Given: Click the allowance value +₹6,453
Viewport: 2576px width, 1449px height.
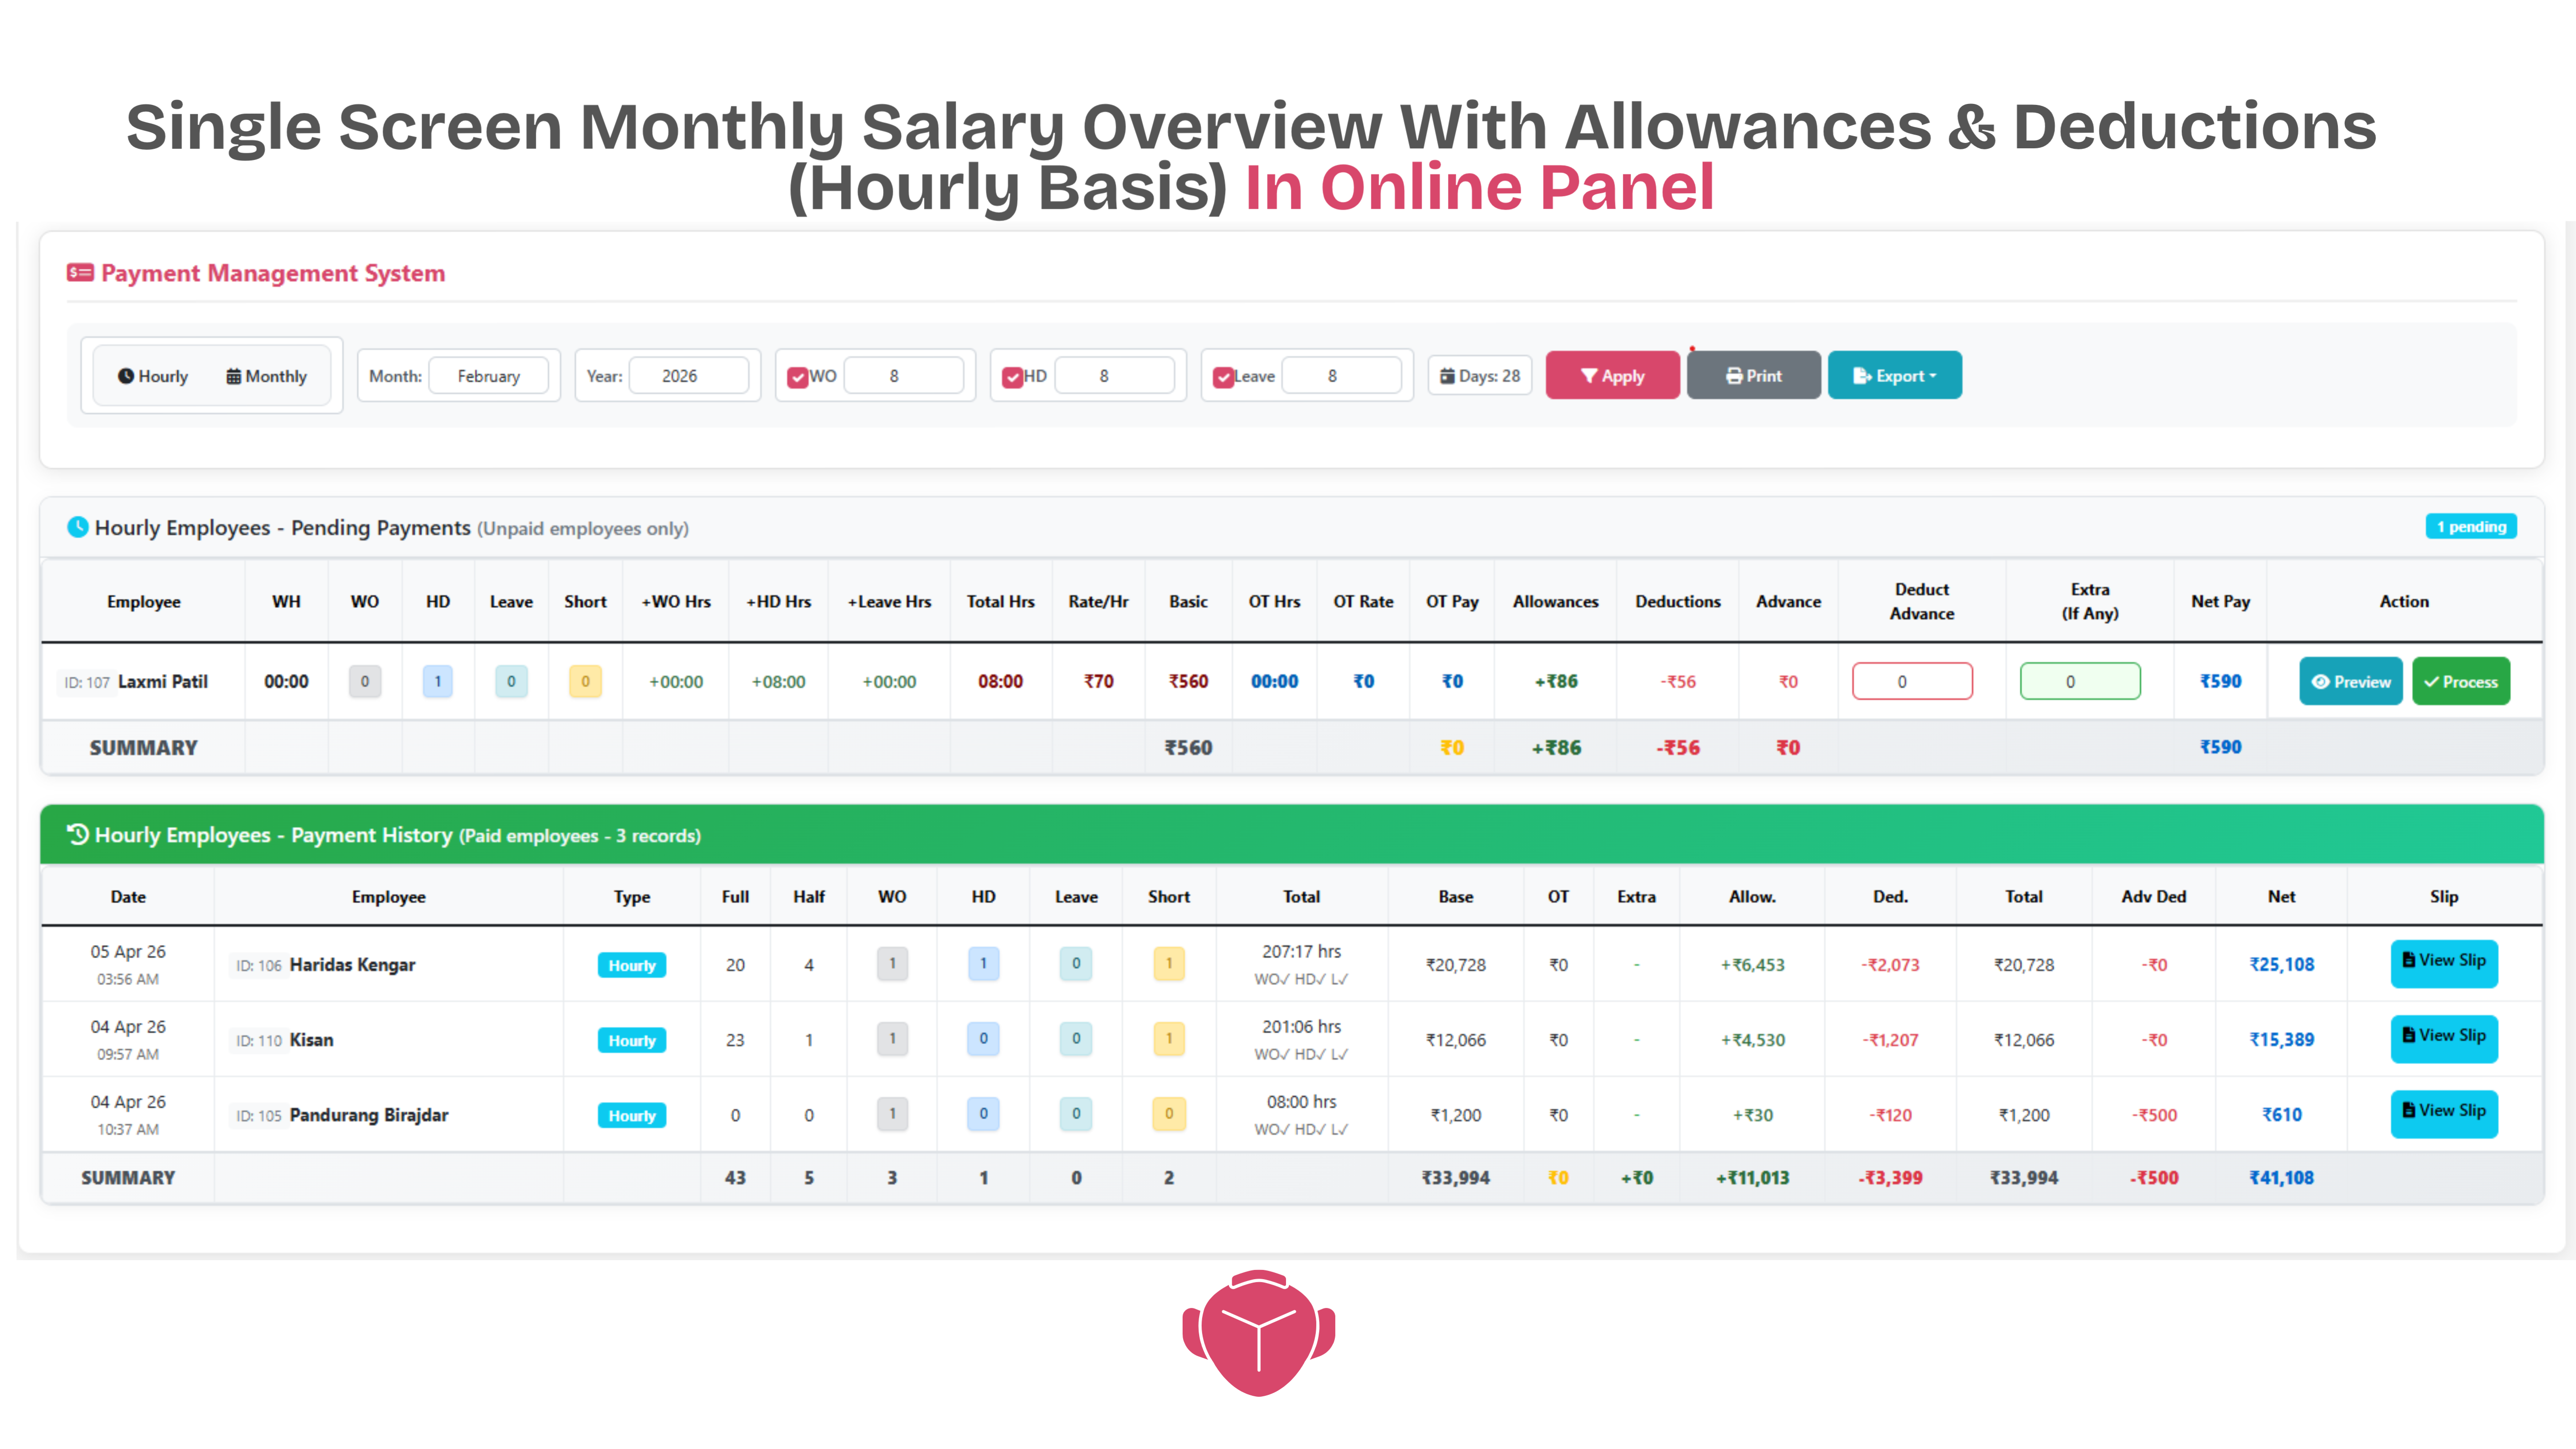Looking at the screenshot, I should 1752,965.
